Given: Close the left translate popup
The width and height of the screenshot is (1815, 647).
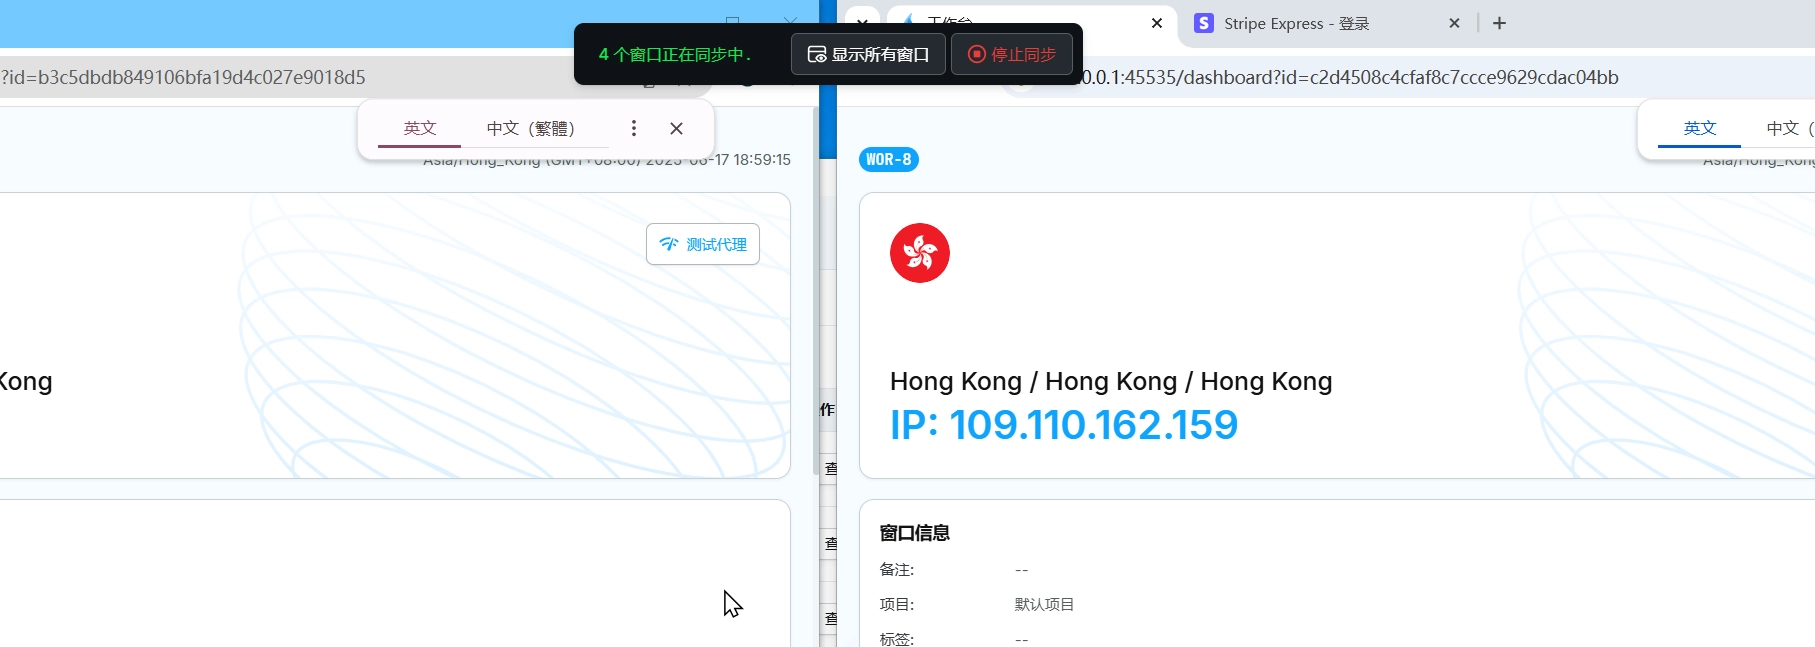Looking at the screenshot, I should click(676, 128).
